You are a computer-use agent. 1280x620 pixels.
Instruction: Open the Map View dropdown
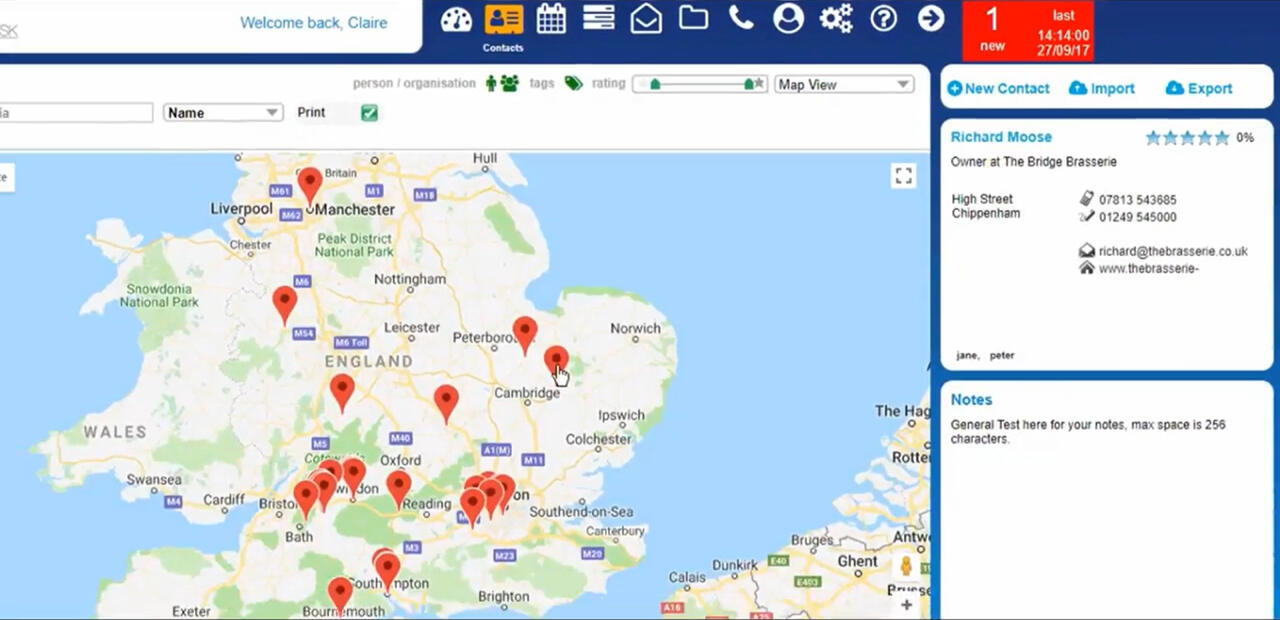click(x=842, y=84)
